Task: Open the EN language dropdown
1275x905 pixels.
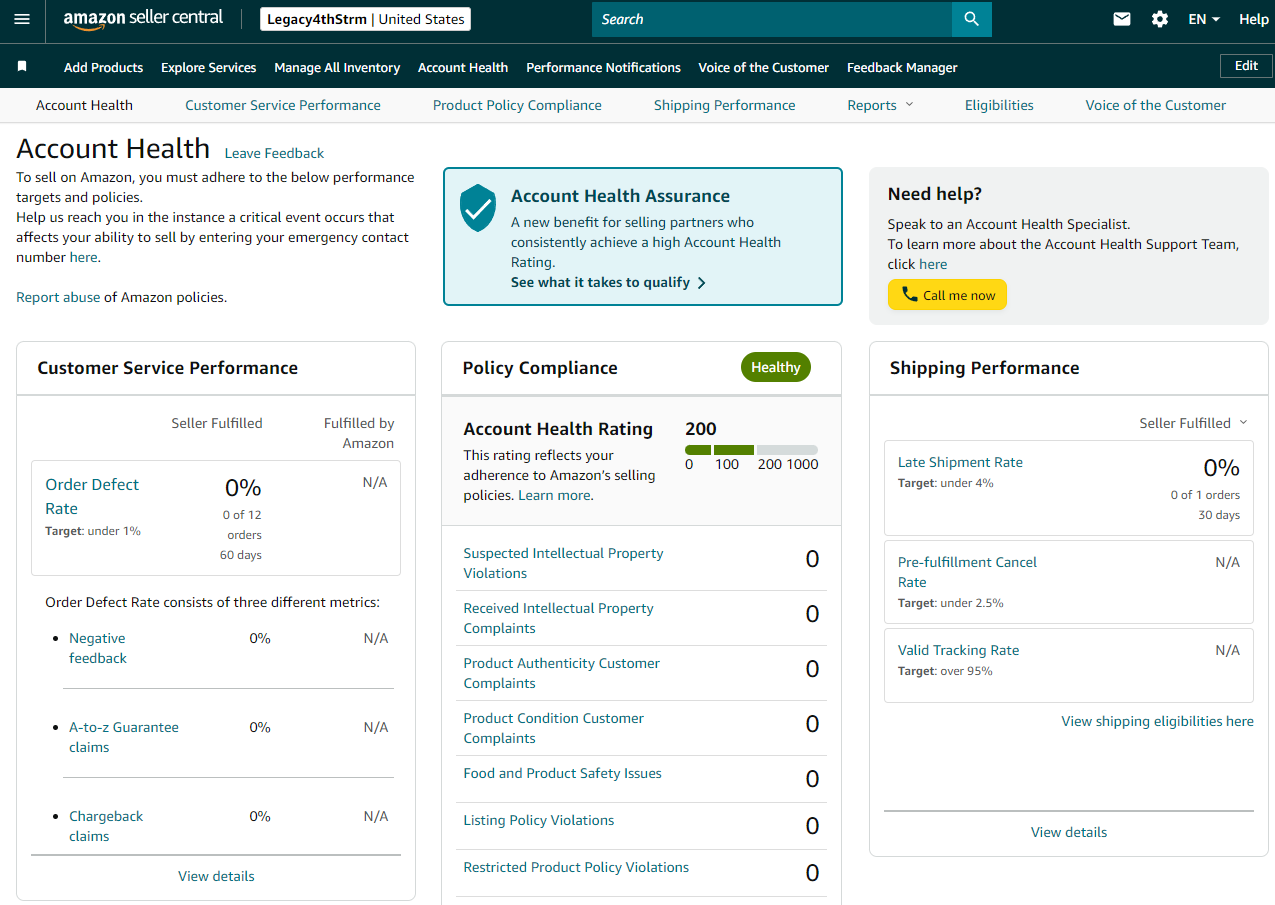Action: click(x=1204, y=19)
